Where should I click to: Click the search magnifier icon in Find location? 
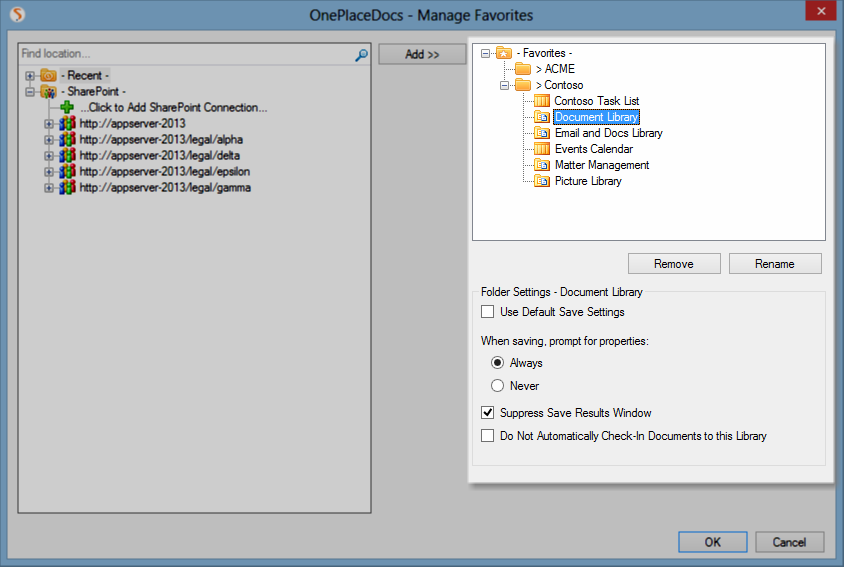(x=361, y=54)
